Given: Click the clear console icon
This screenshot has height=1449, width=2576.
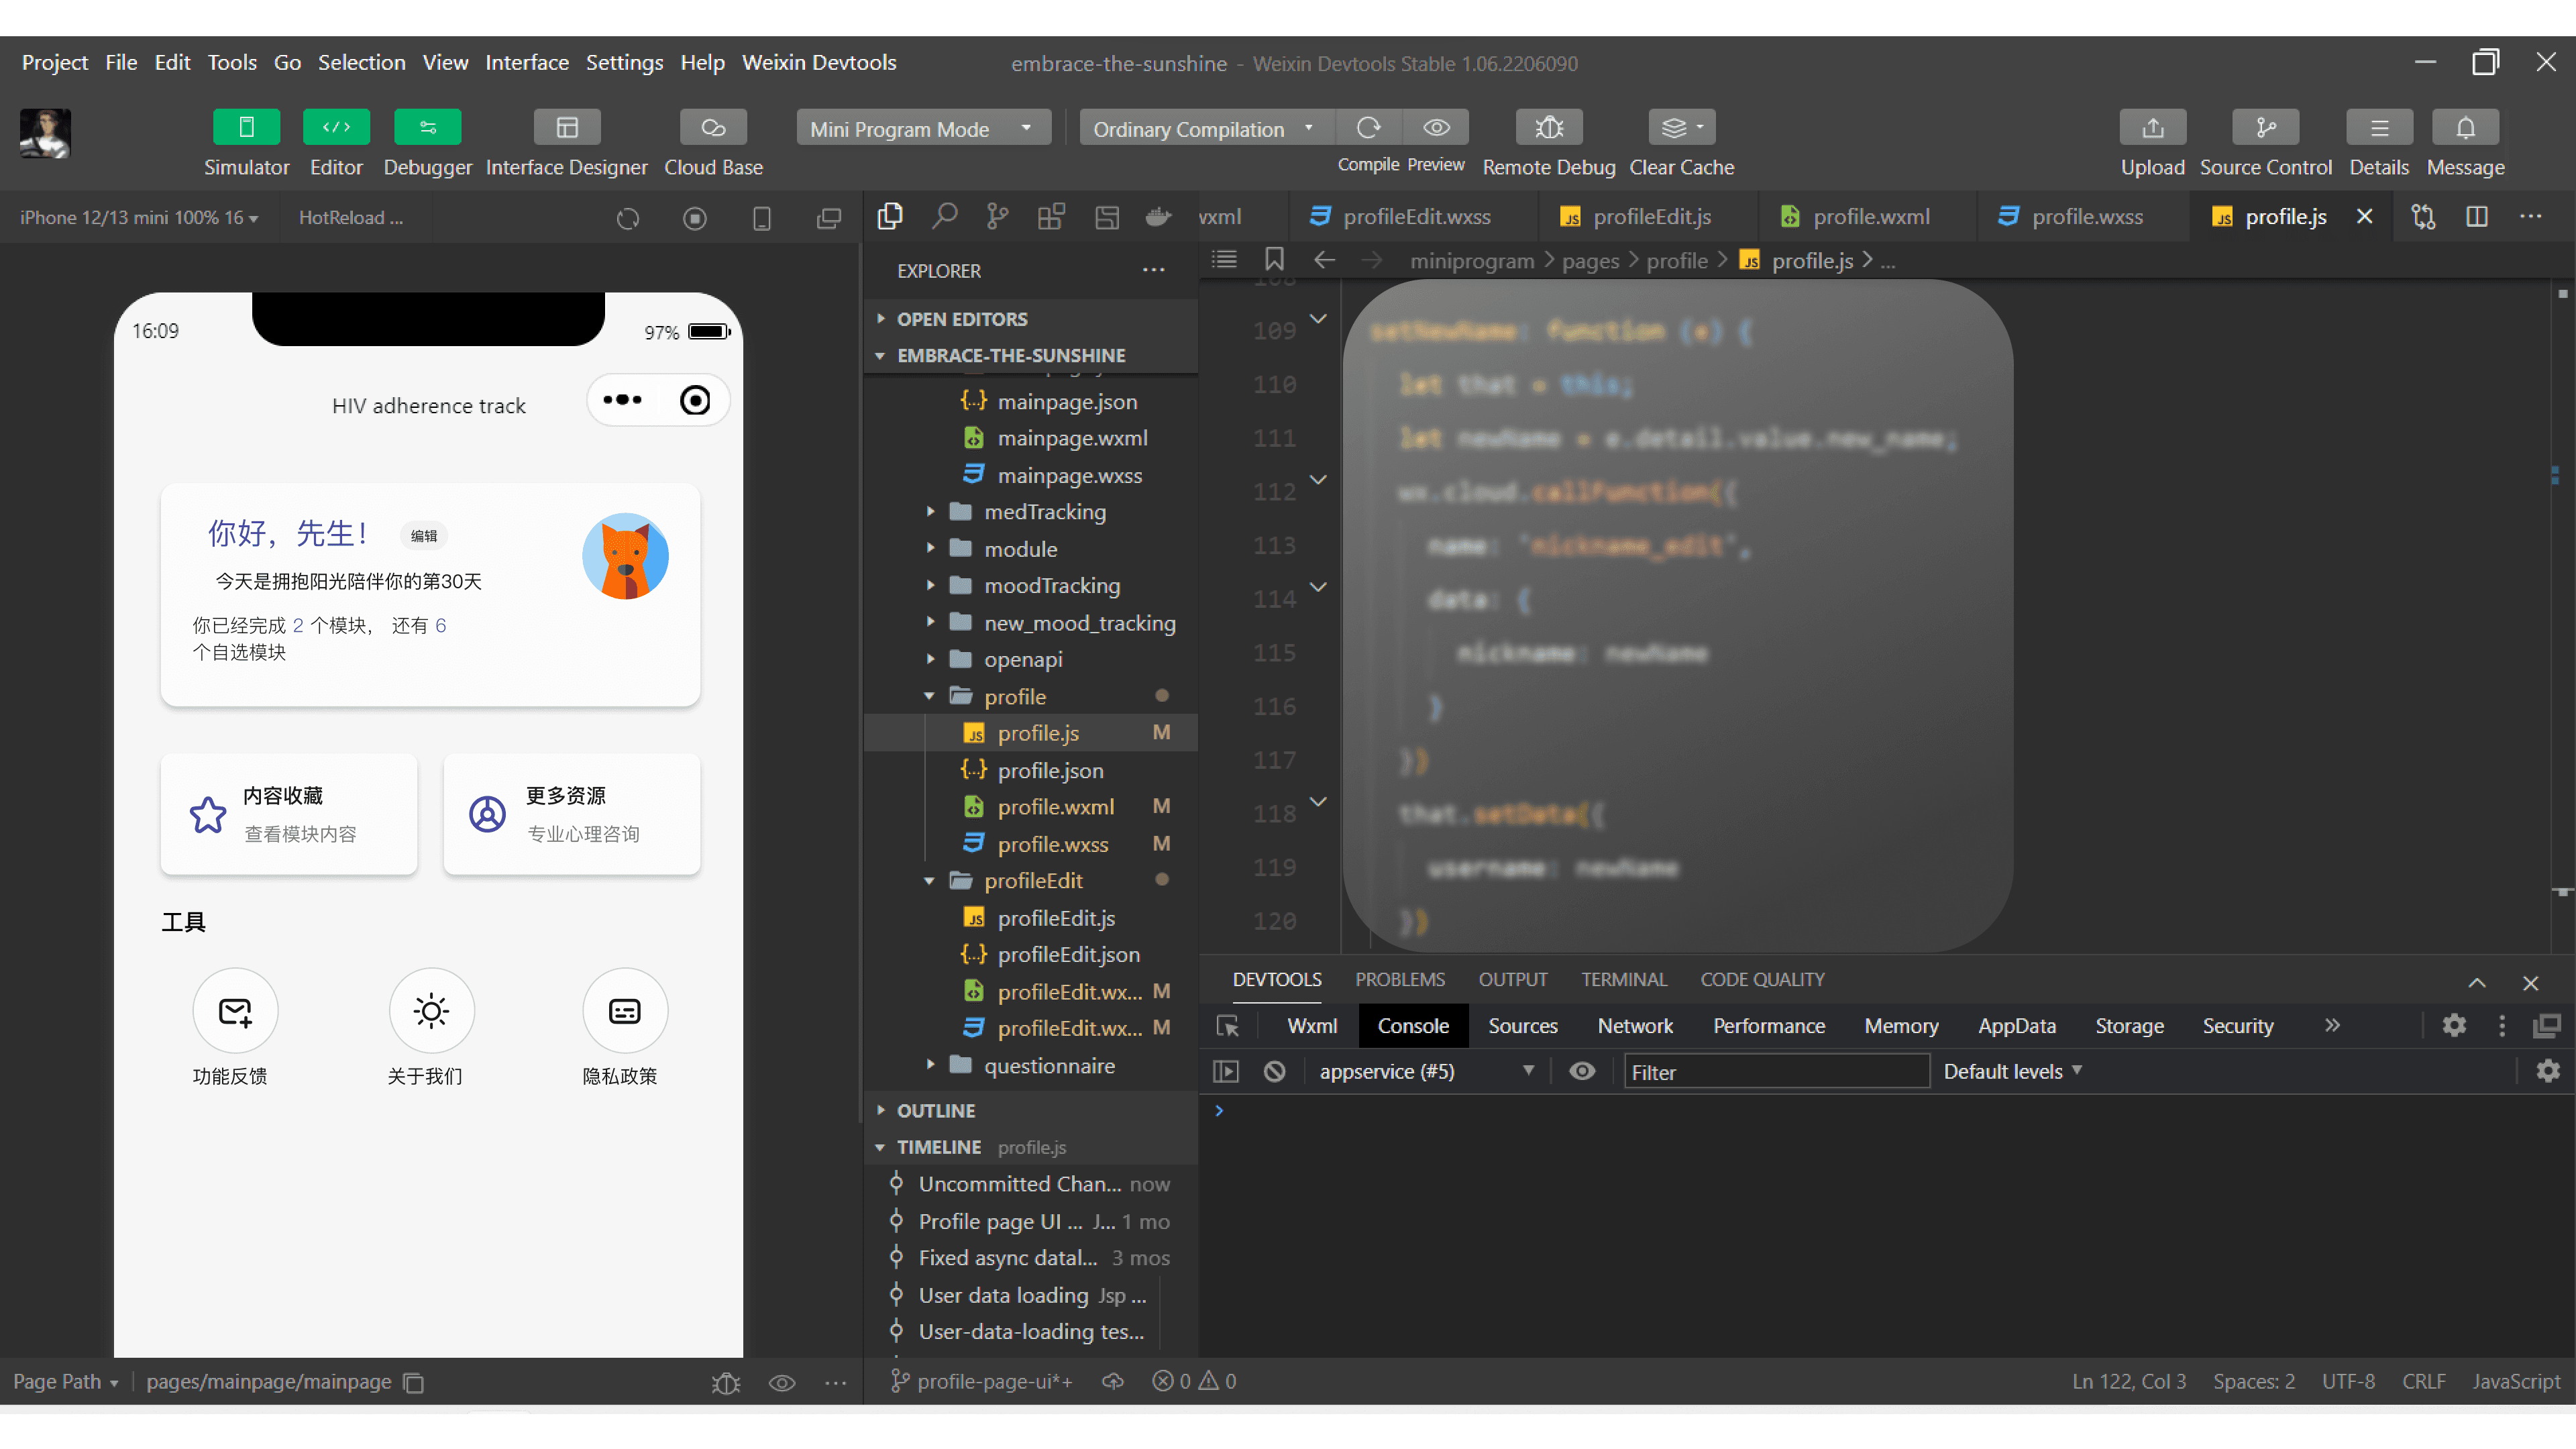Looking at the screenshot, I should tap(1274, 1071).
